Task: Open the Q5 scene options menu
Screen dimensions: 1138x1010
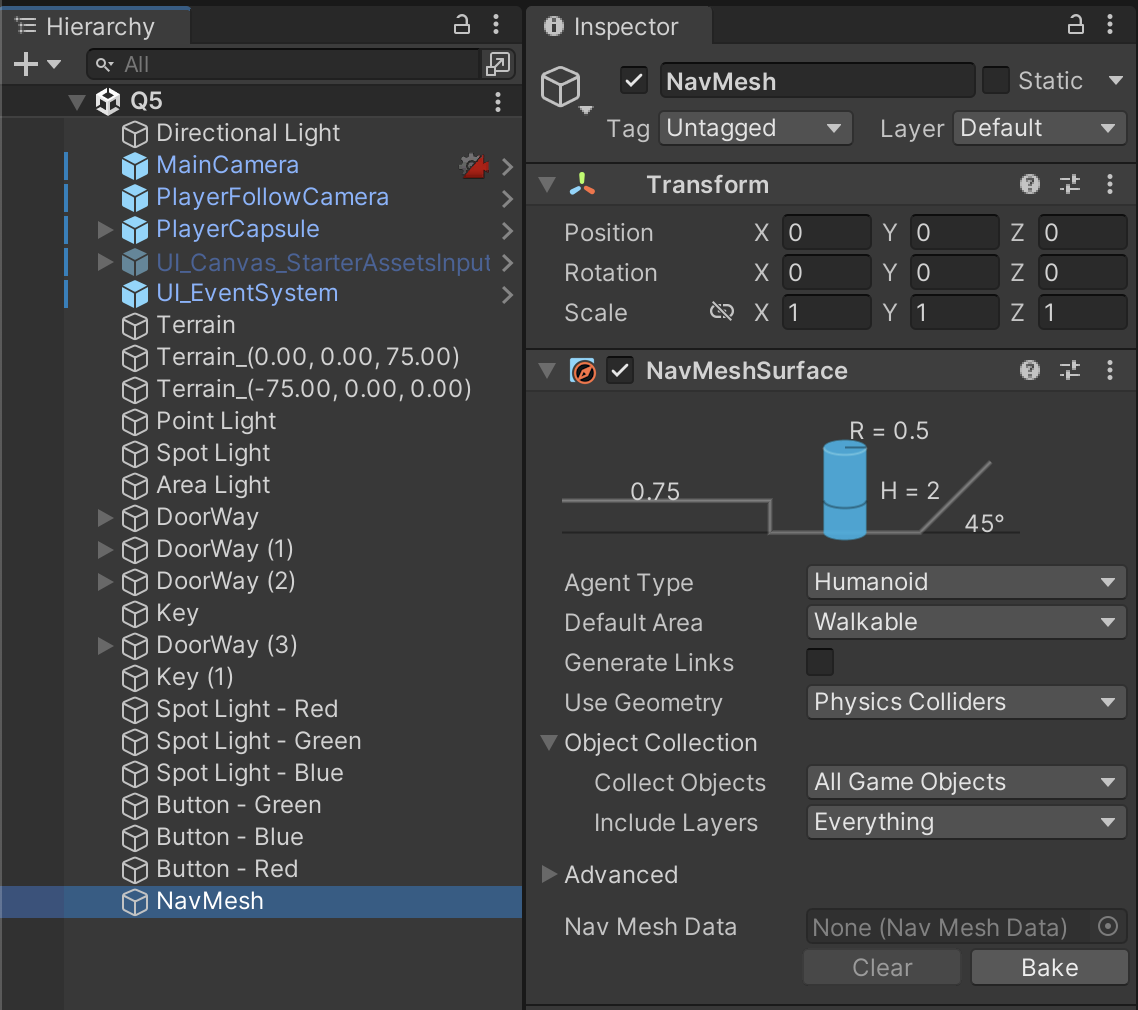Action: [498, 101]
